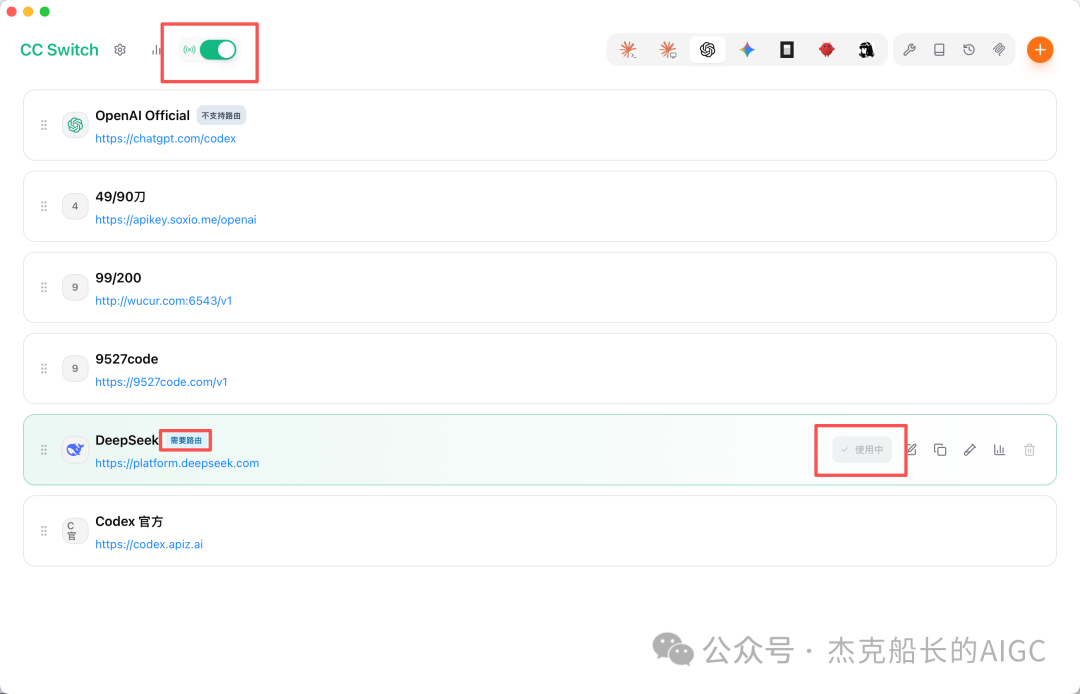Grab the drag handle of Codex 官方 row
Image resolution: width=1080 pixels, height=694 pixels.
coord(43,531)
